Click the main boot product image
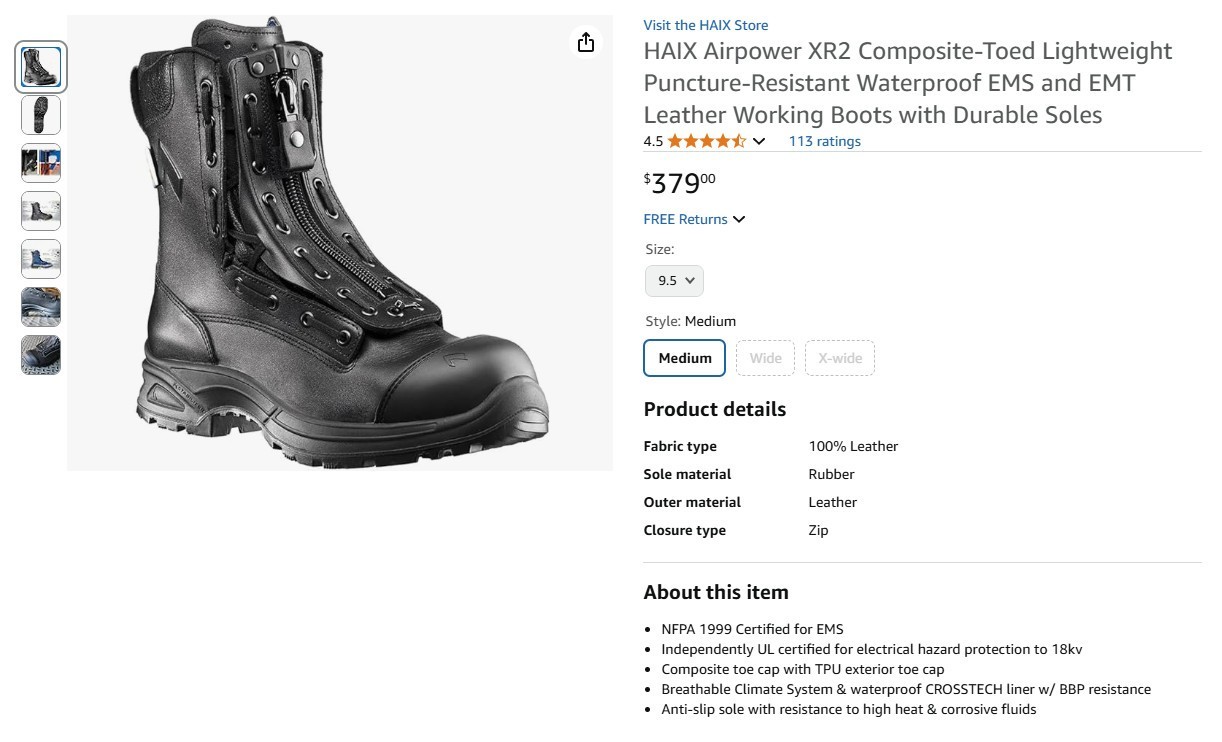The image size is (1222, 742). click(x=340, y=243)
